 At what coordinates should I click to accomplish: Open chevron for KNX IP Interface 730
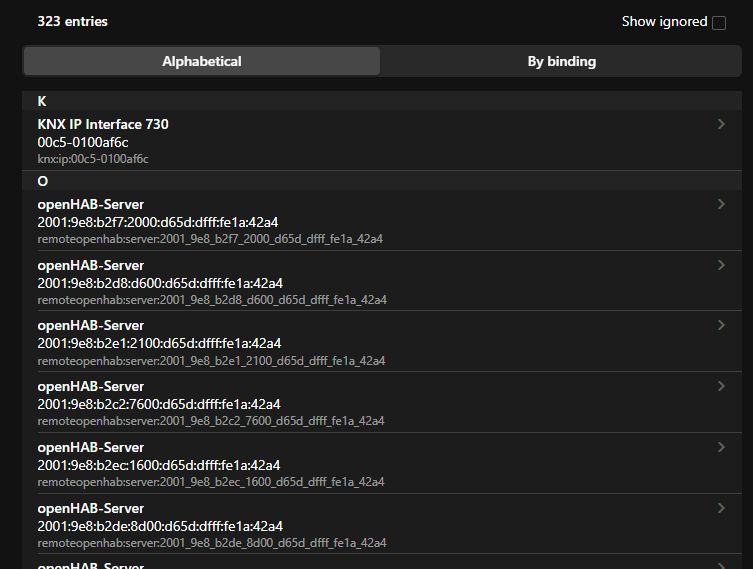coord(721,124)
